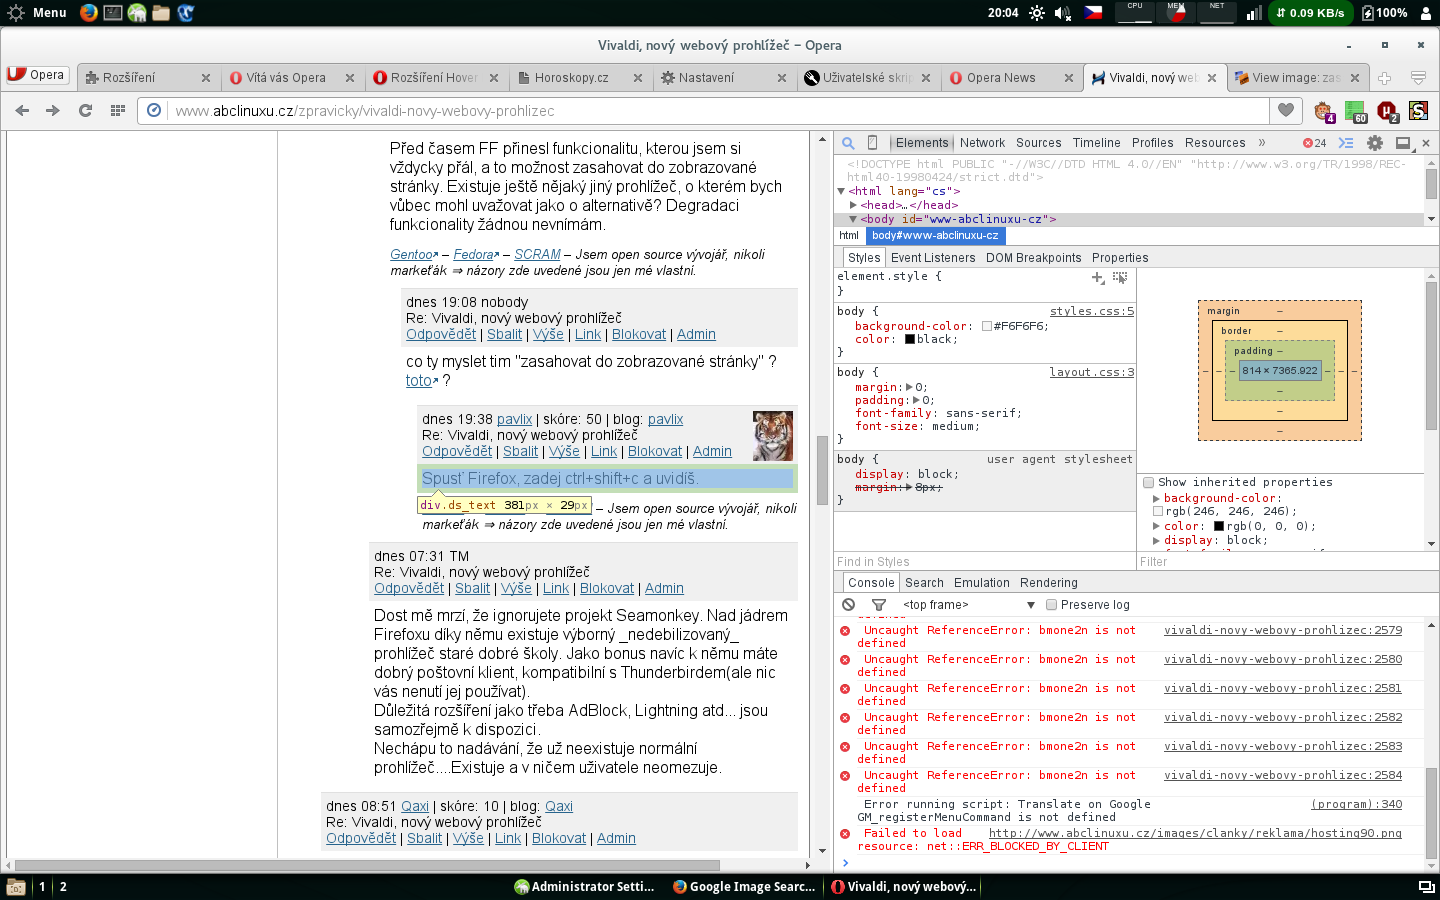Go forward to next page
Screen dimensions: 1440x900
coord(53,111)
